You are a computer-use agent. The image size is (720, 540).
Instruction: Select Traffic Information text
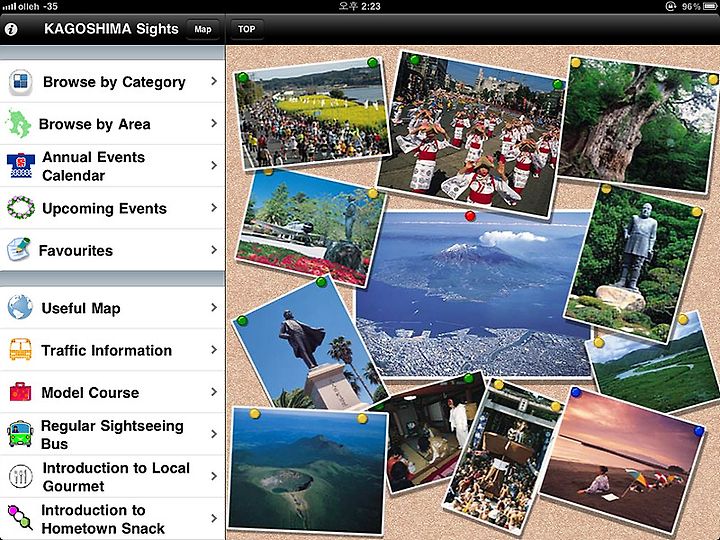107,350
